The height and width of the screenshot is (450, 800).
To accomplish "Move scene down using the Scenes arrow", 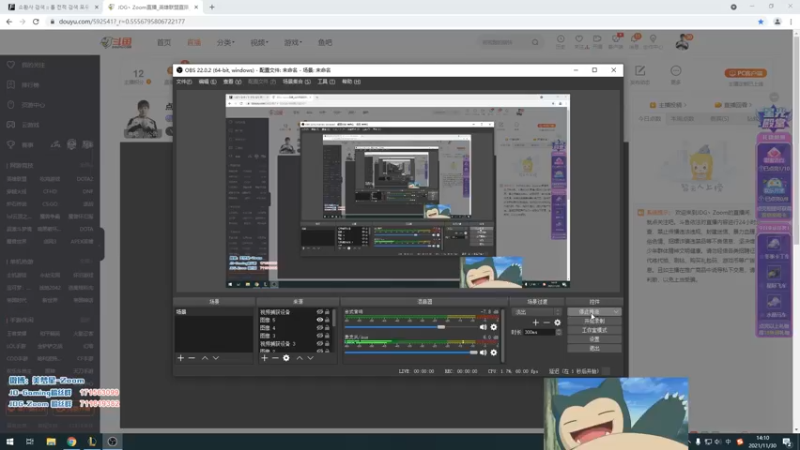I will [216, 358].
